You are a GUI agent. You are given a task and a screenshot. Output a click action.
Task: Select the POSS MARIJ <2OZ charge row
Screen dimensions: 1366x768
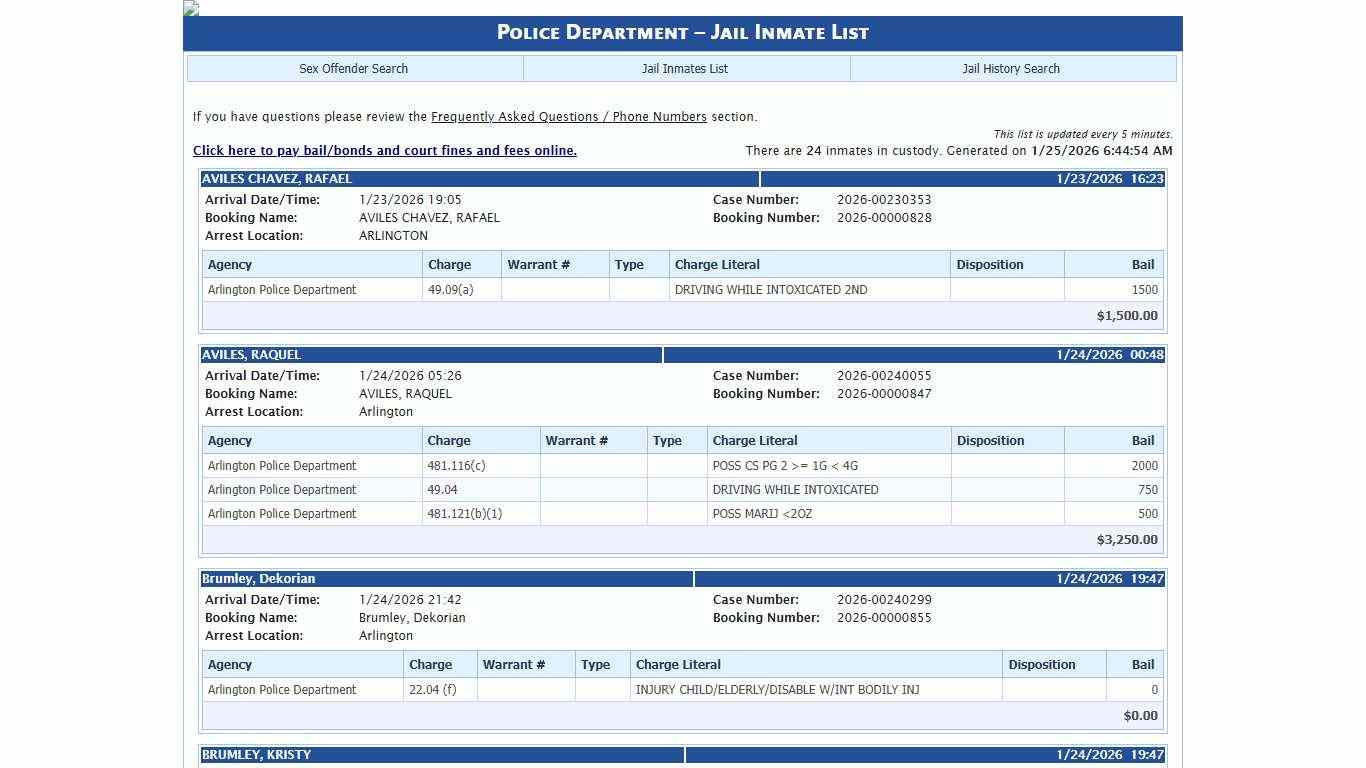[x=762, y=514]
